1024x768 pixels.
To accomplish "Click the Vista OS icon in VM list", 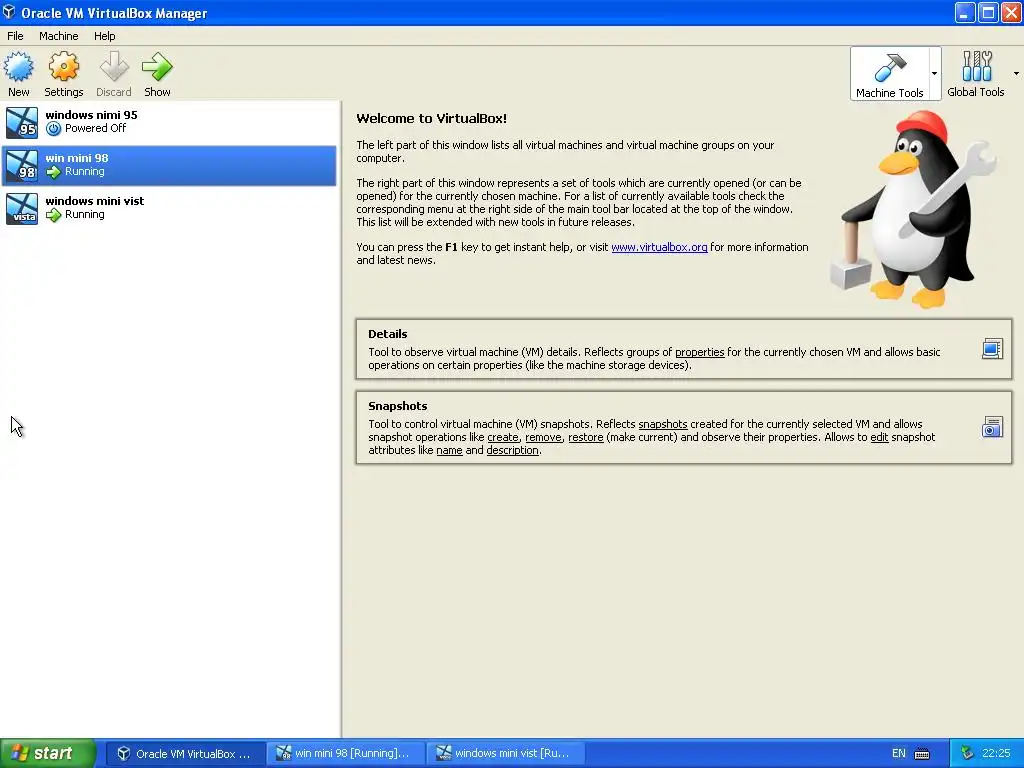I will point(22,209).
